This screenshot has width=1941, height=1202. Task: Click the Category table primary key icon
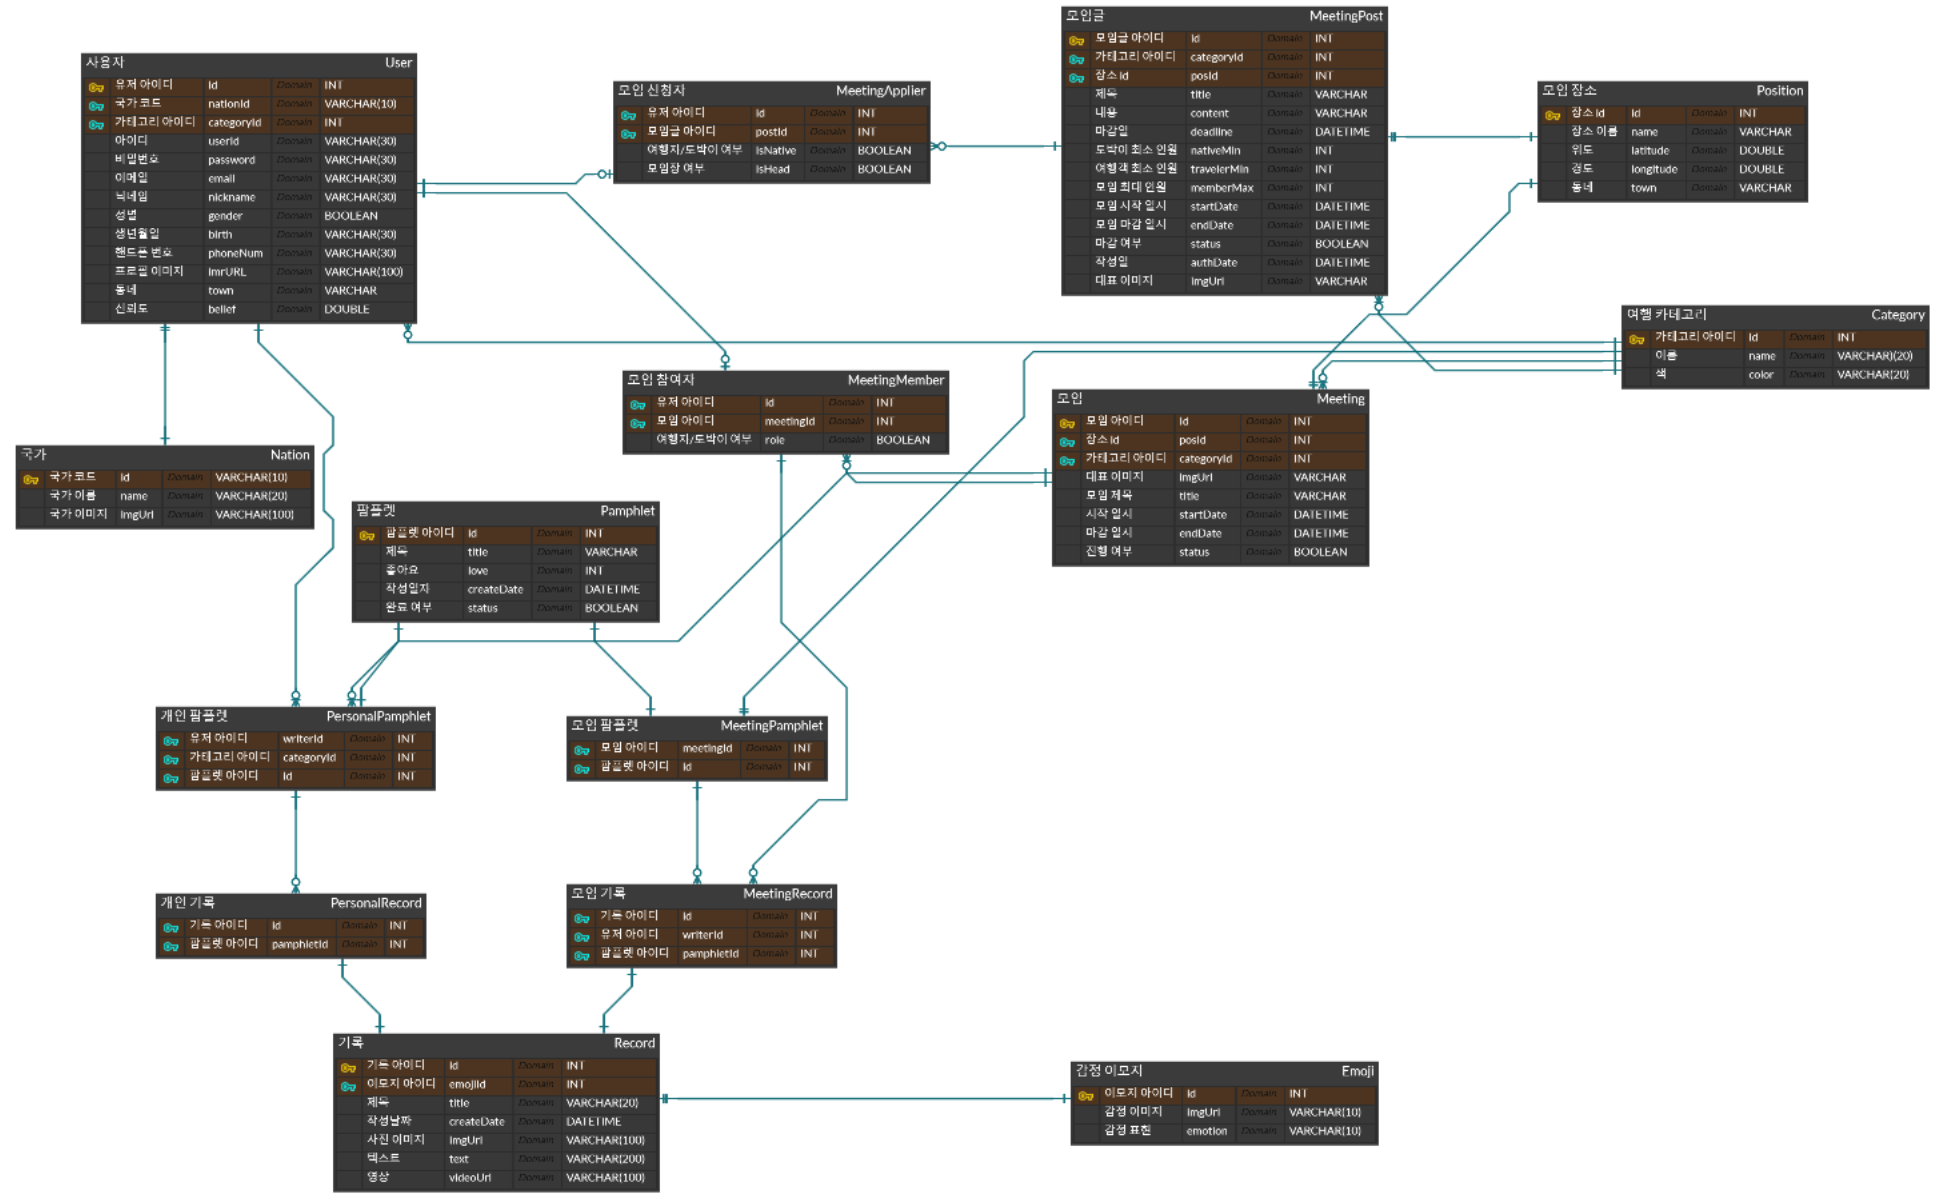point(1636,339)
